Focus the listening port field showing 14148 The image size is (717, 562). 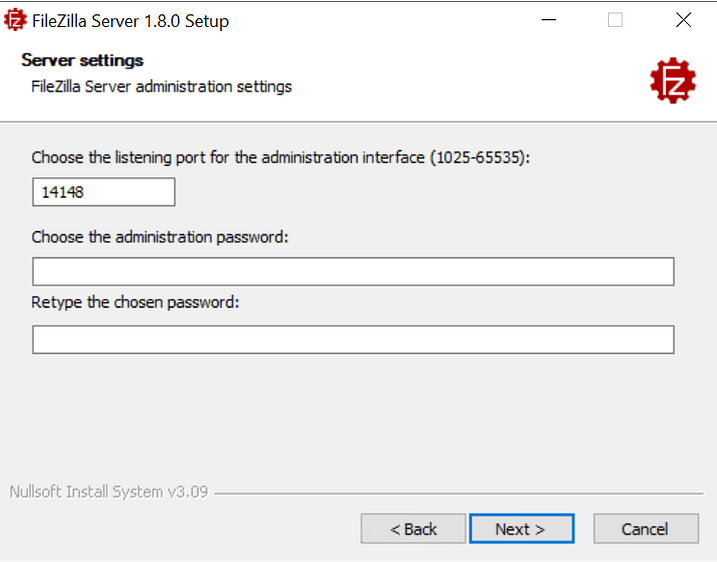tap(104, 192)
